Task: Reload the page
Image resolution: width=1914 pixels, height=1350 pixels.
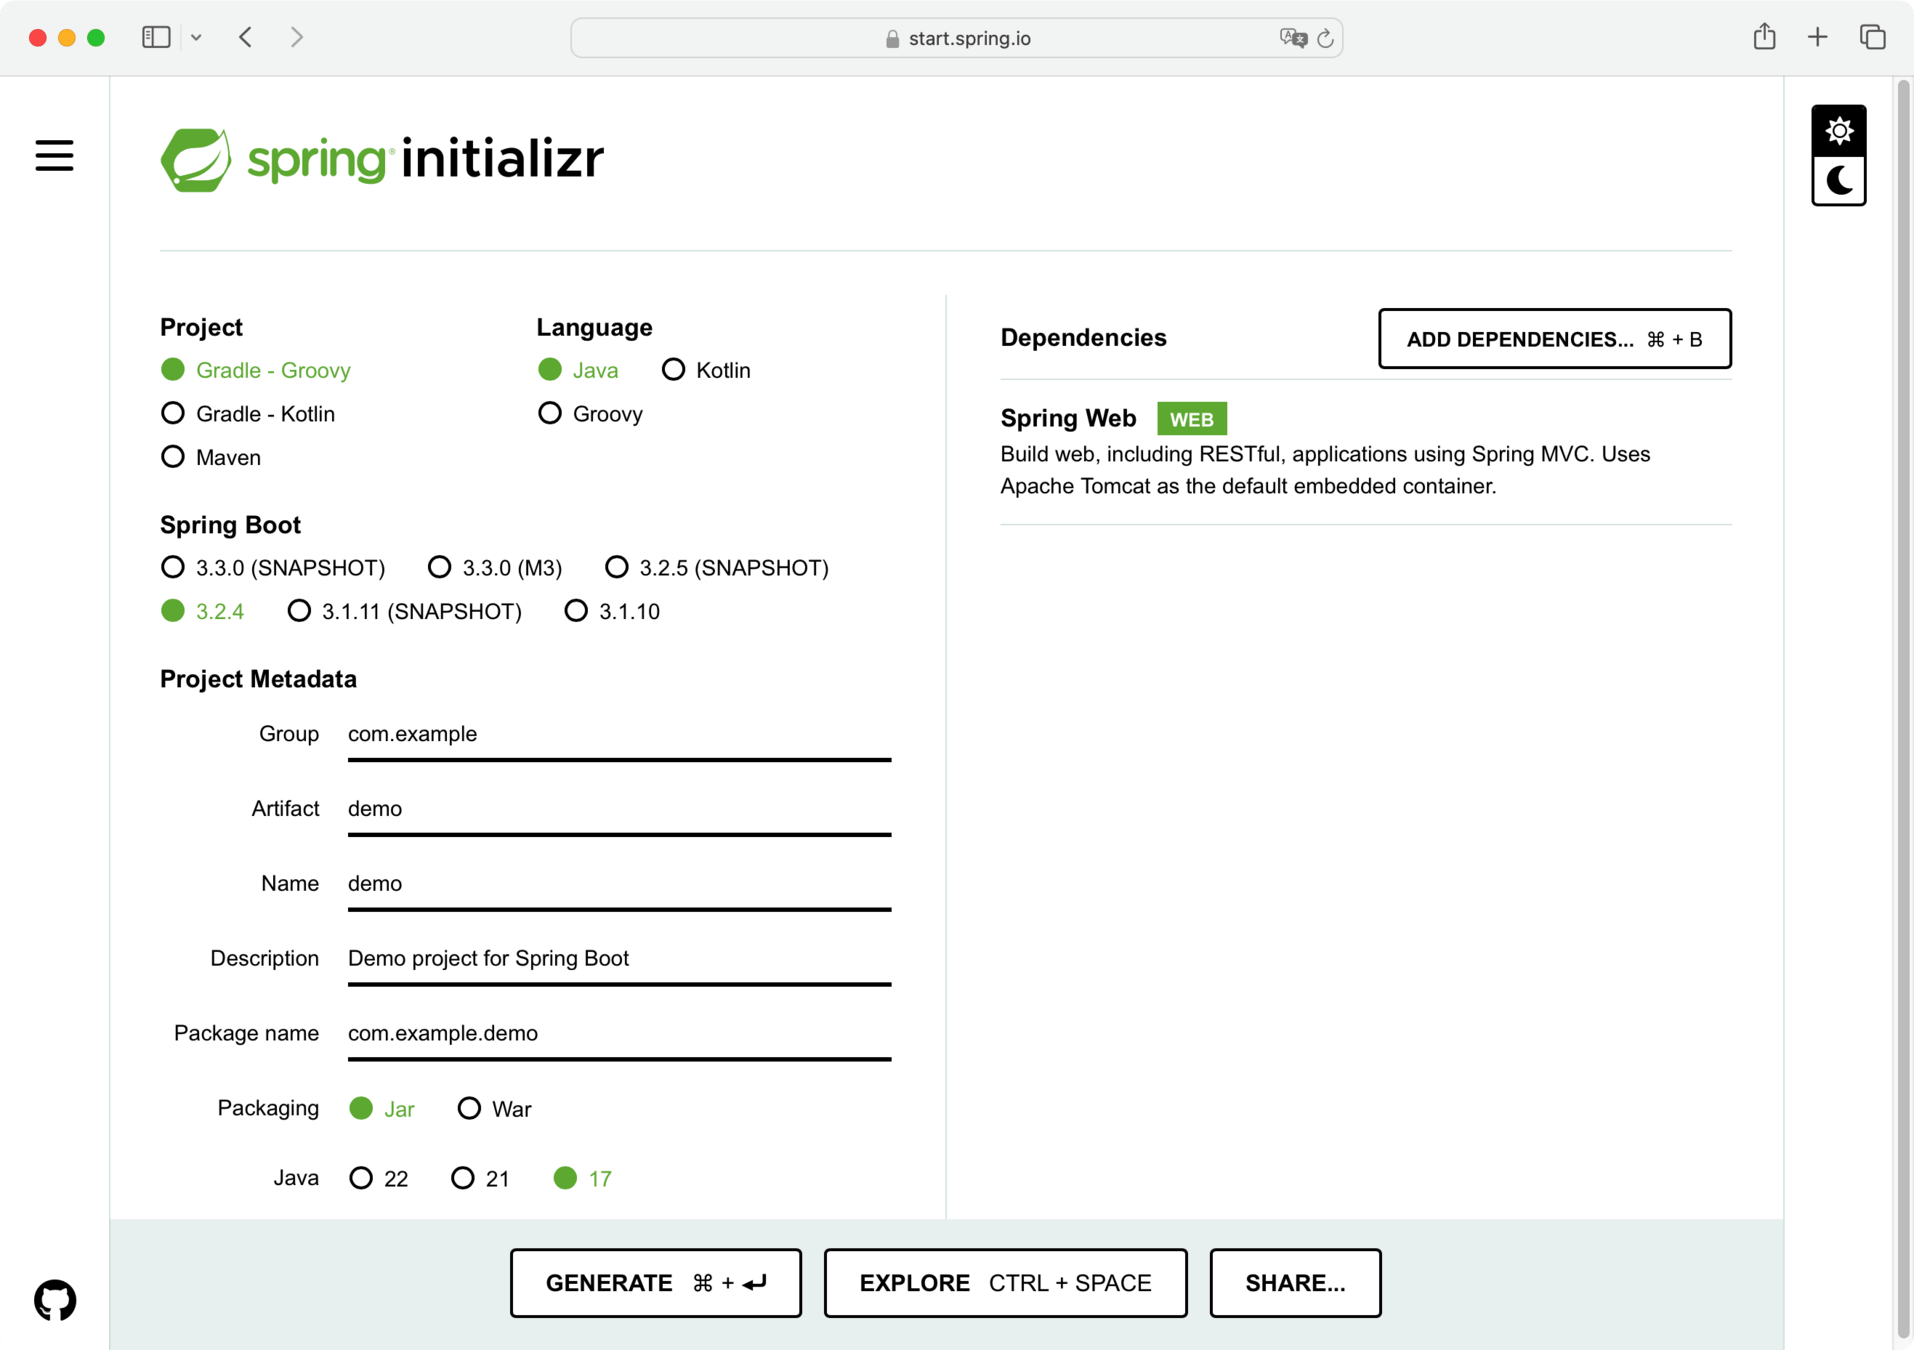Action: click(1325, 38)
